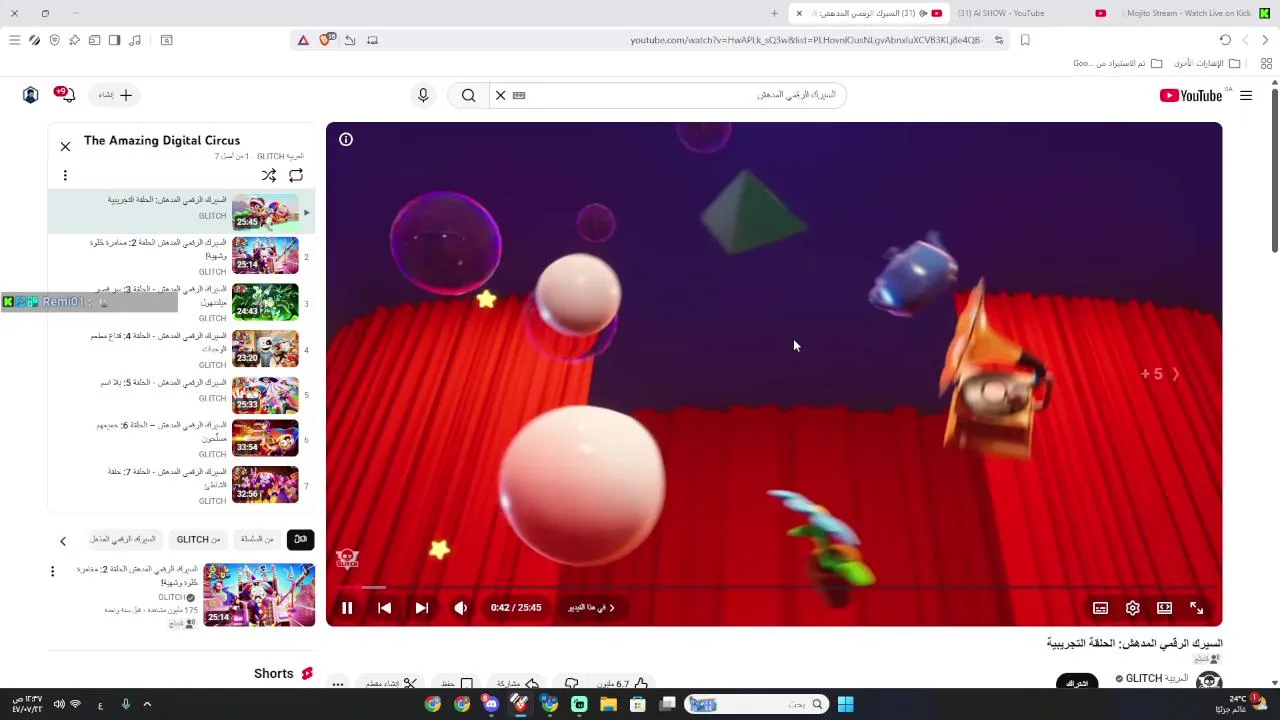Toggle browser sidebar panel

click(114, 40)
